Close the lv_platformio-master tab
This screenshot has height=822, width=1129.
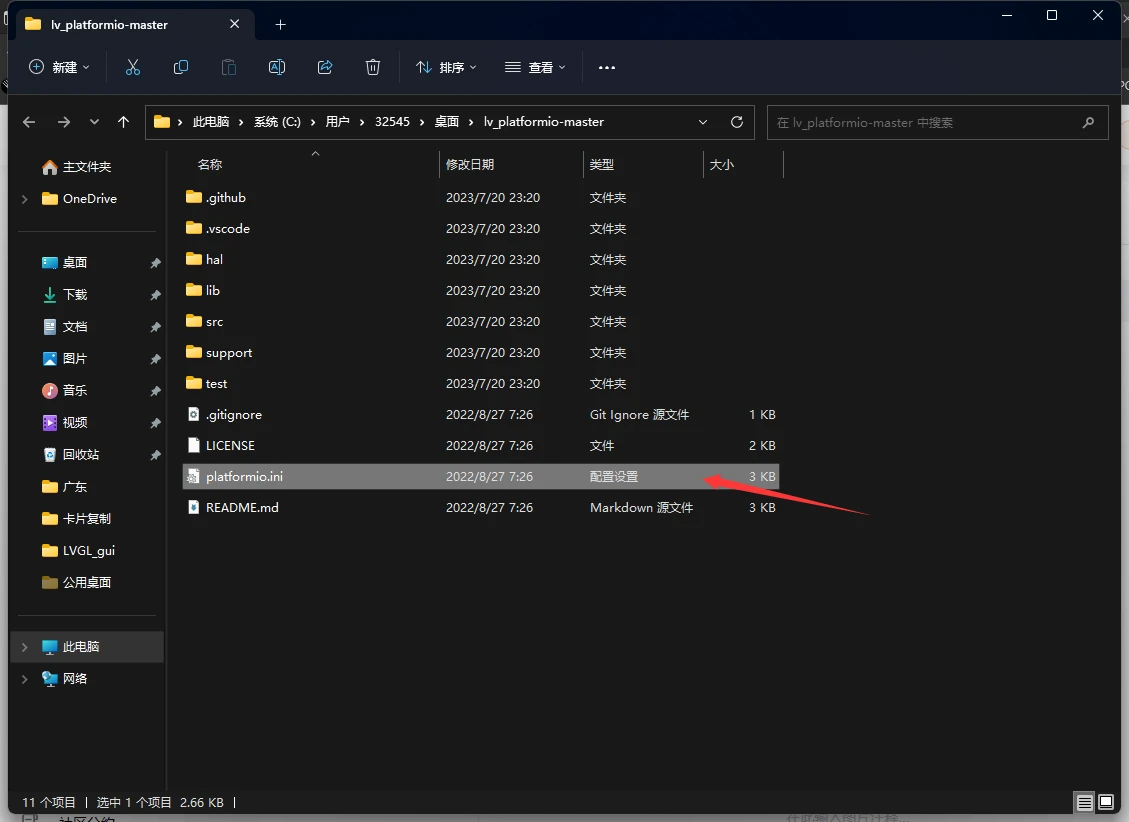pos(235,24)
